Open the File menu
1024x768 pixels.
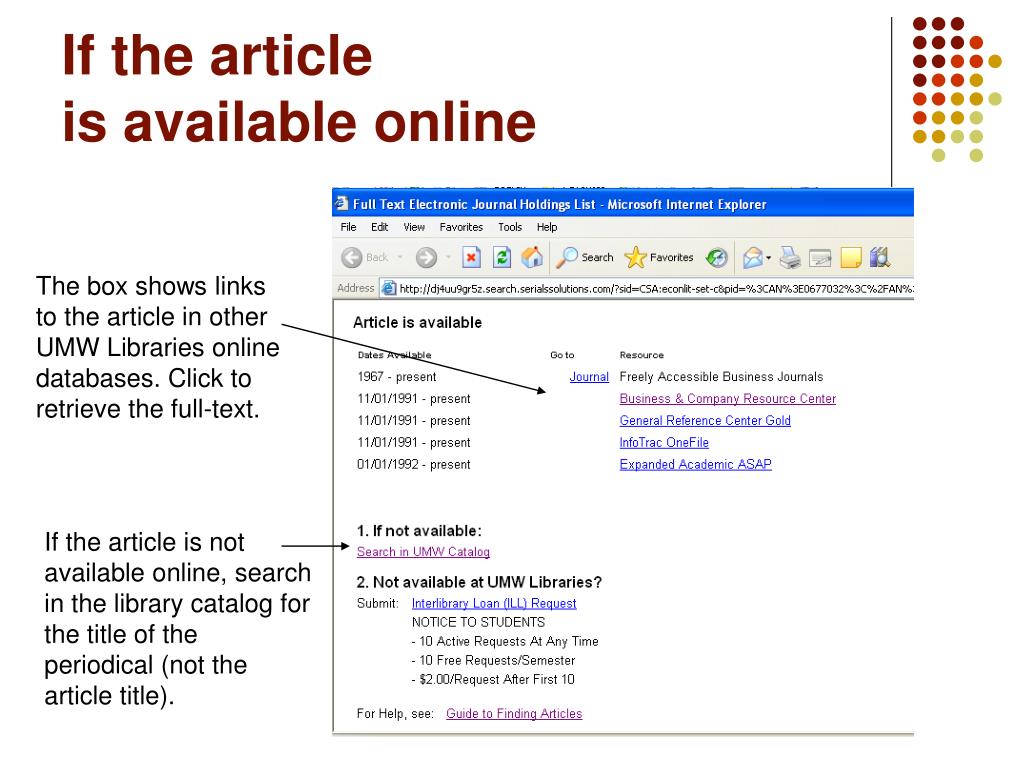[348, 227]
